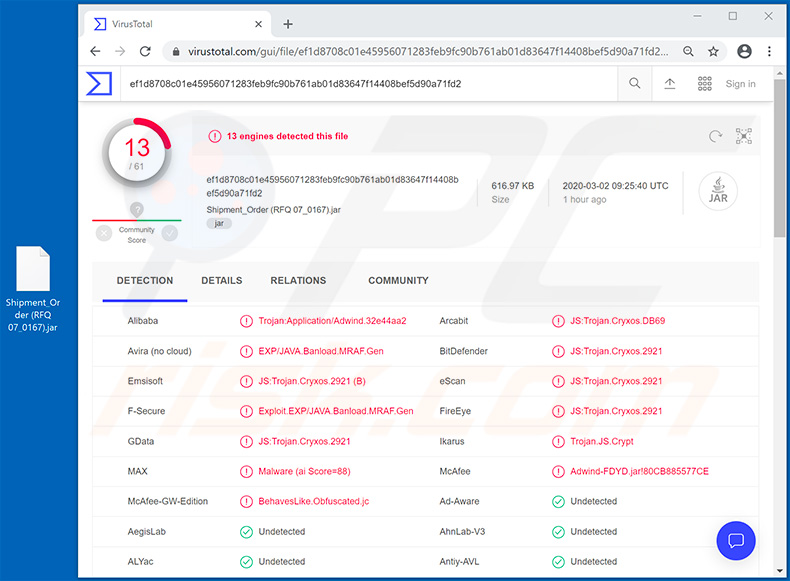This screenshot has width=790, height=581.
Task: Bookmark this page with star icon
Action: (x=713, y=51)
